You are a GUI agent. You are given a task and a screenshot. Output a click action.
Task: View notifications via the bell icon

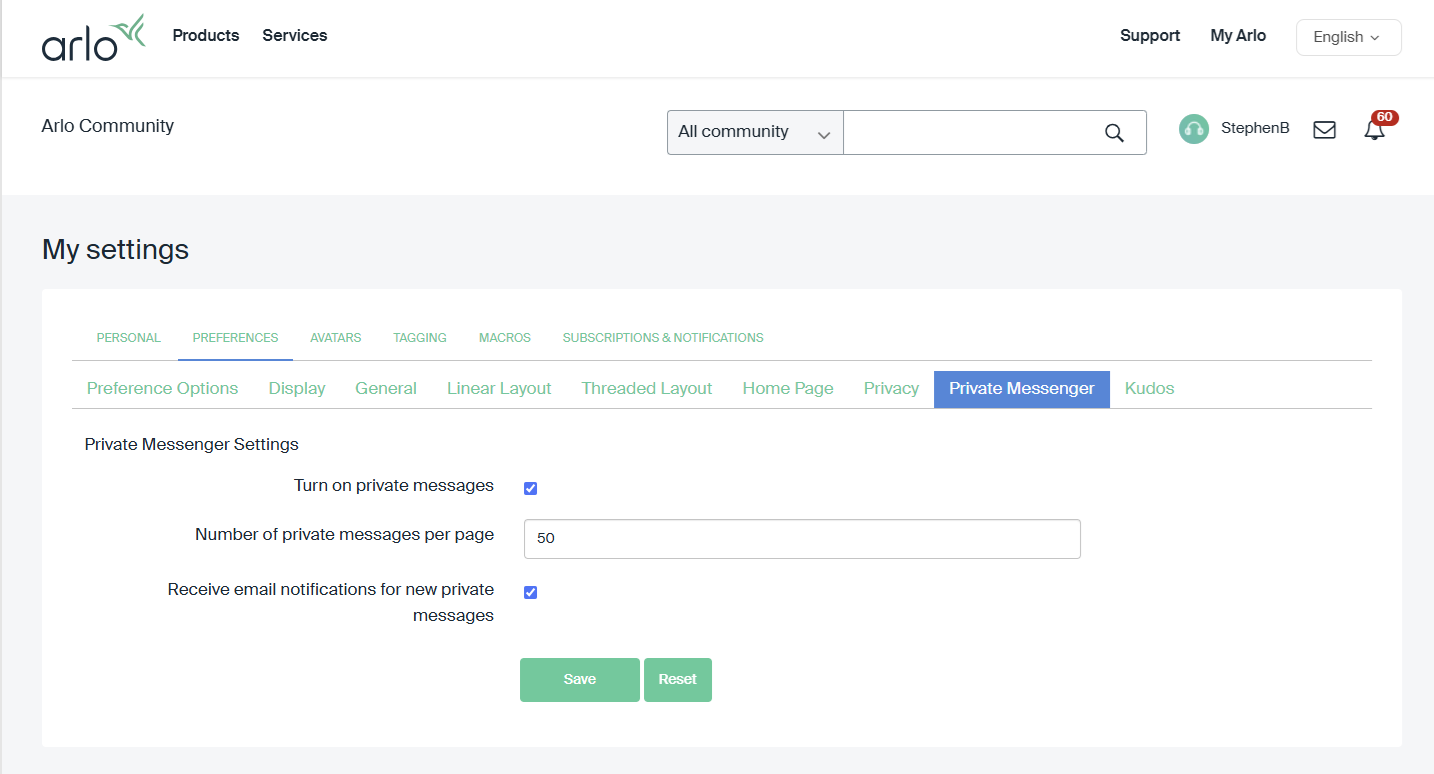(x=1374, y=129)
